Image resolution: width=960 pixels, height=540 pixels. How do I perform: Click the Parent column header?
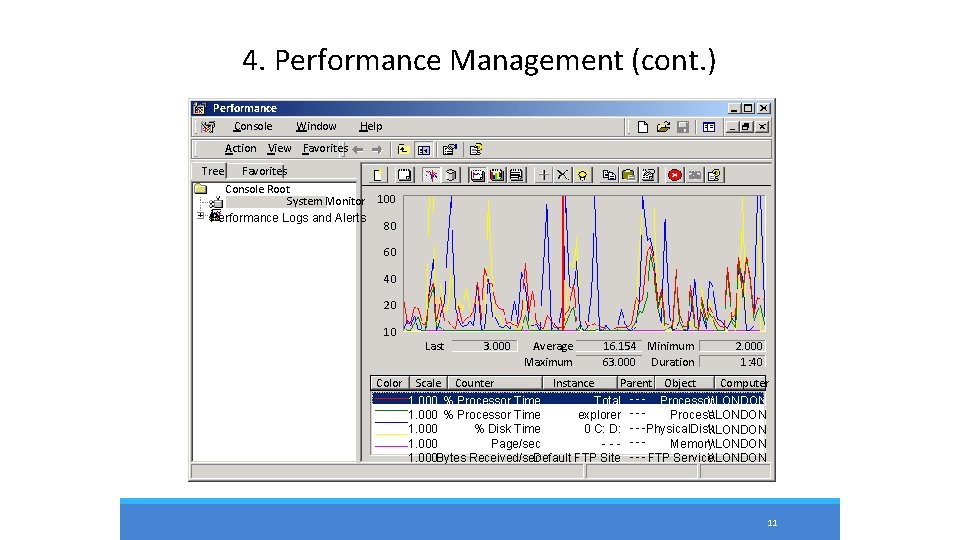click(636, 383)
